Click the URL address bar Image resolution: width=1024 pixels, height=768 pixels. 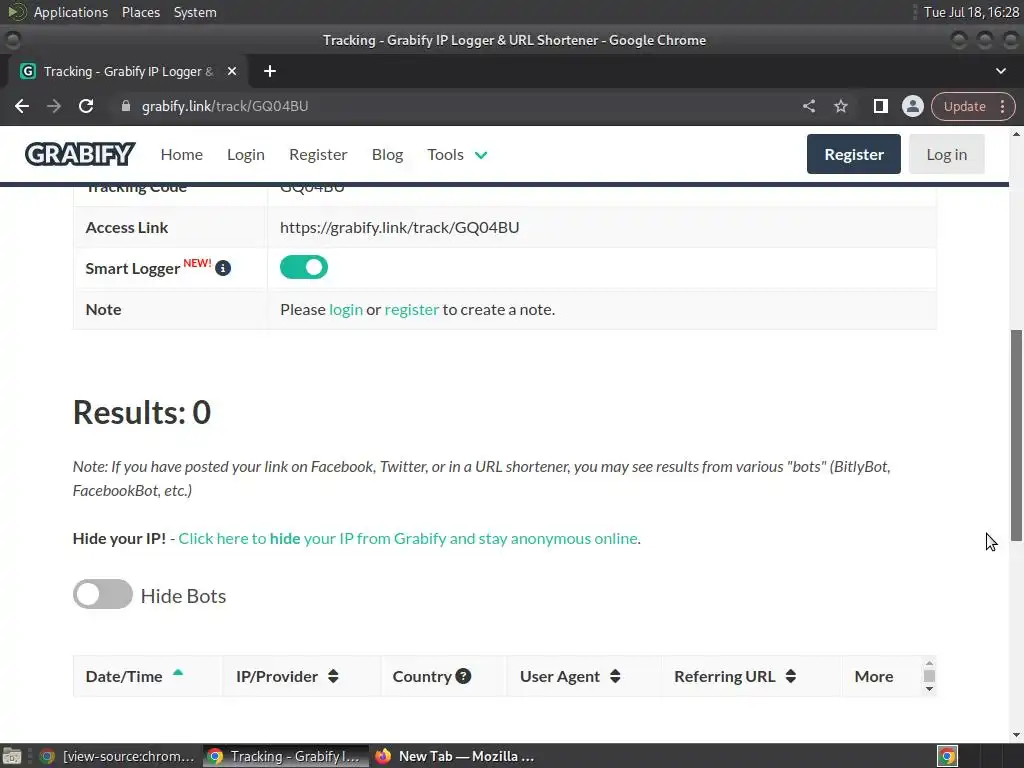pyautogui.click(x=457, y=106)
